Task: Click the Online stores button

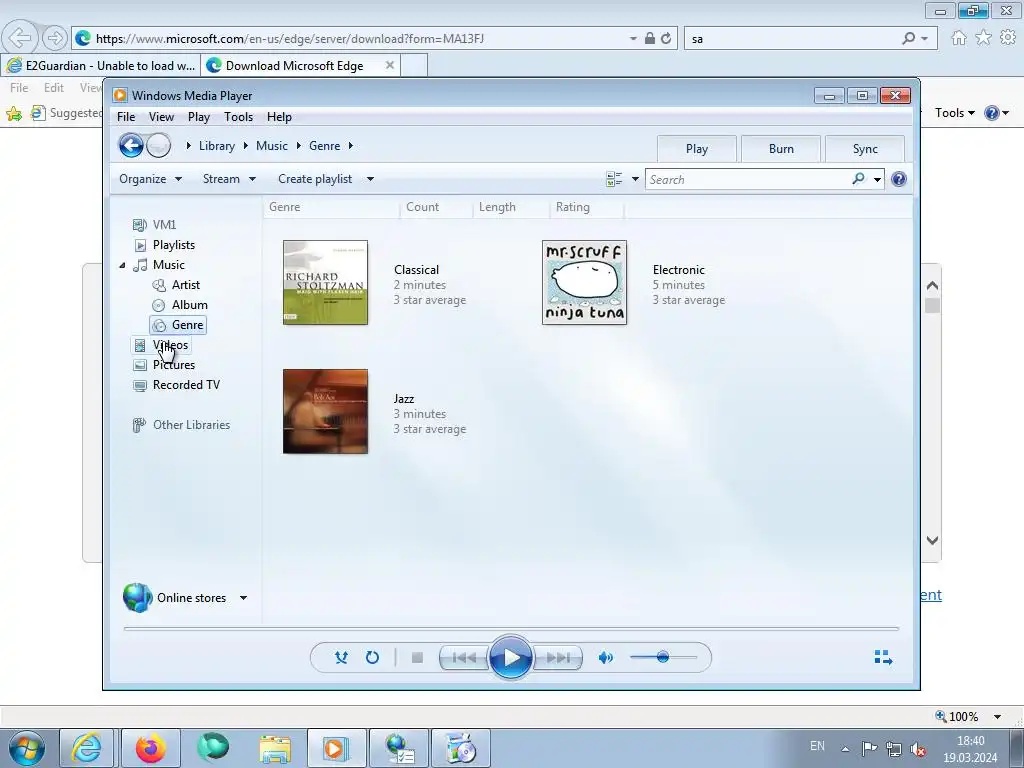Action: click(x=175, y=598)
